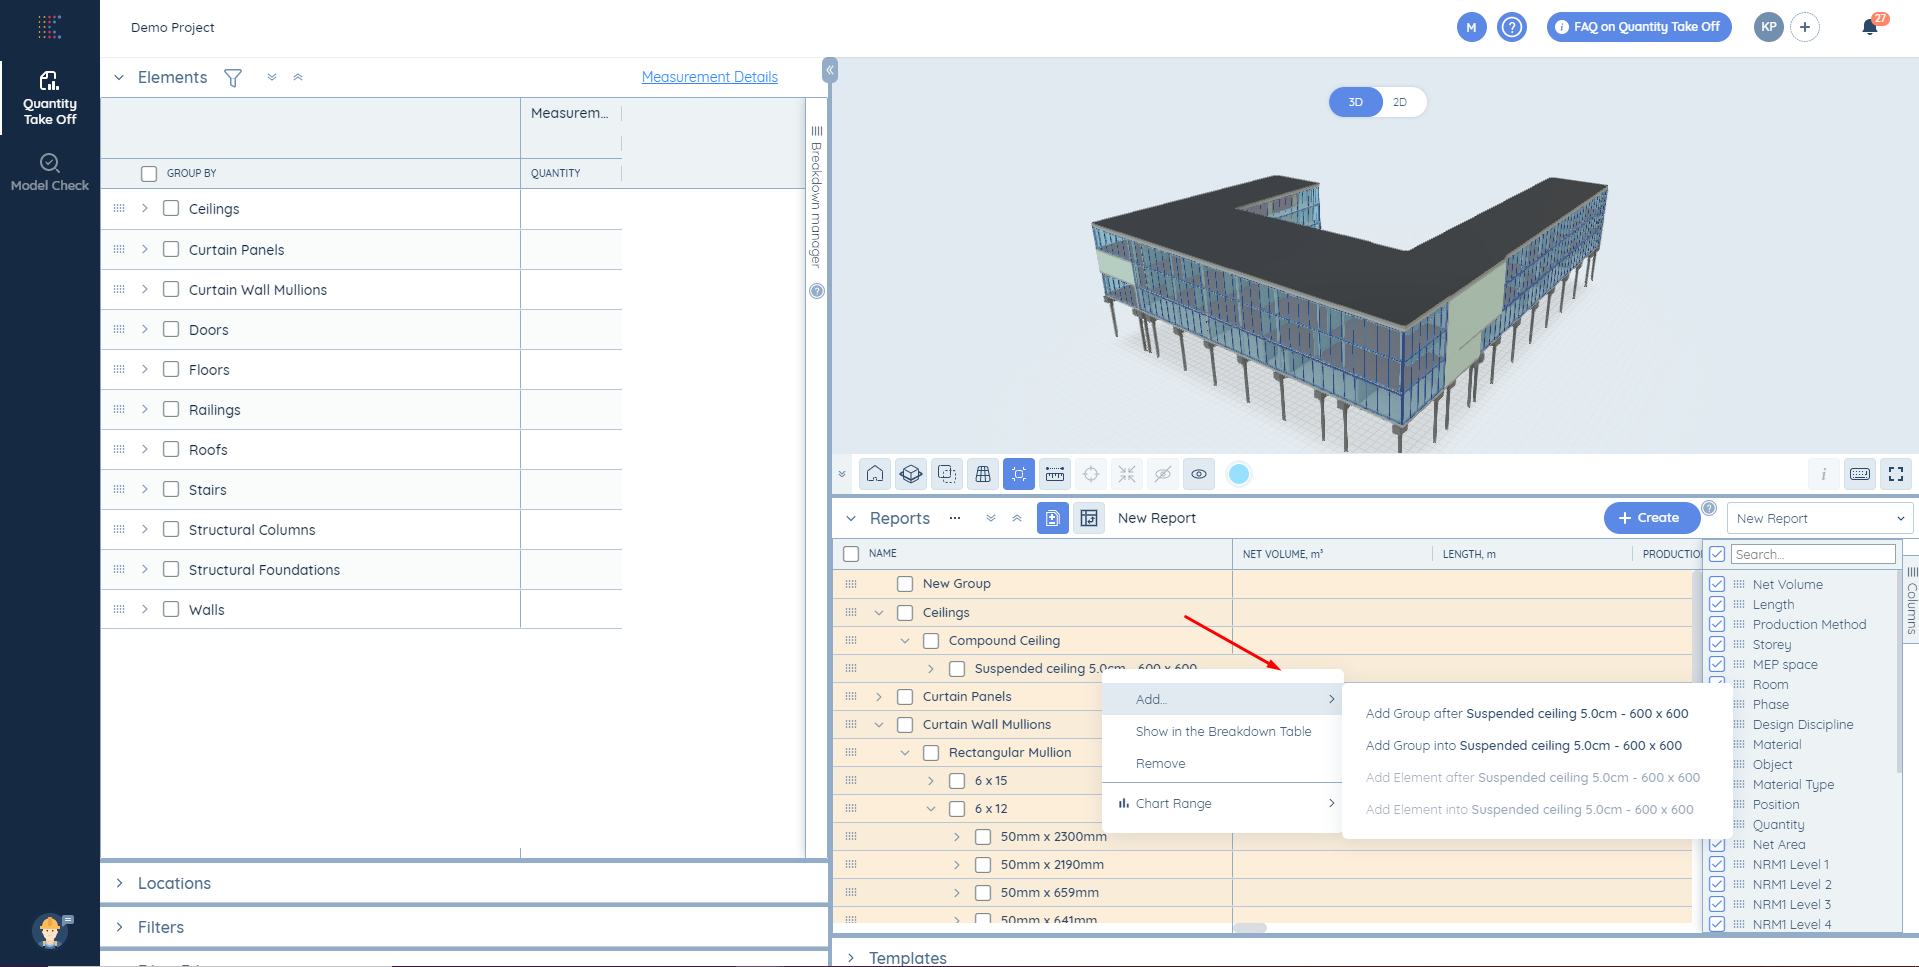Click the Create button
Screen dimensions: 1919x967
point(1650,518)
